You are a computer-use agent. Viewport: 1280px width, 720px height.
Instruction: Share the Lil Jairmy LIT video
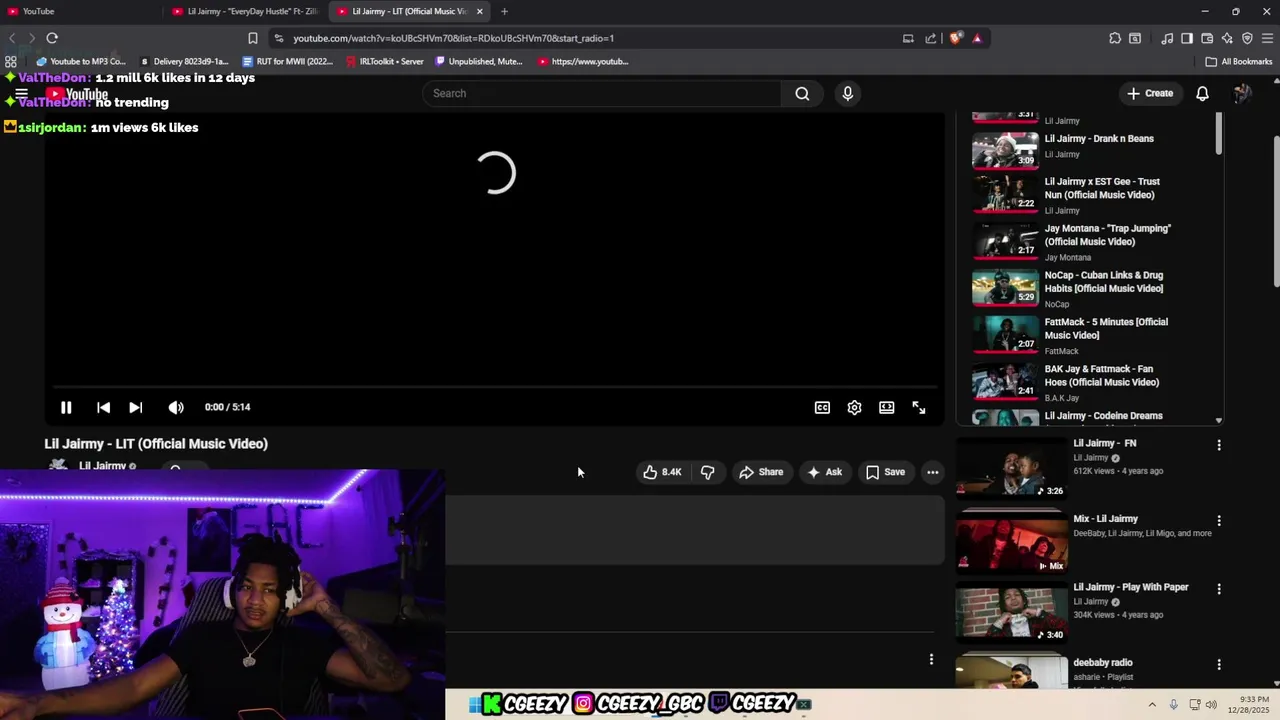pyautogui.click(x=761, y=472)
